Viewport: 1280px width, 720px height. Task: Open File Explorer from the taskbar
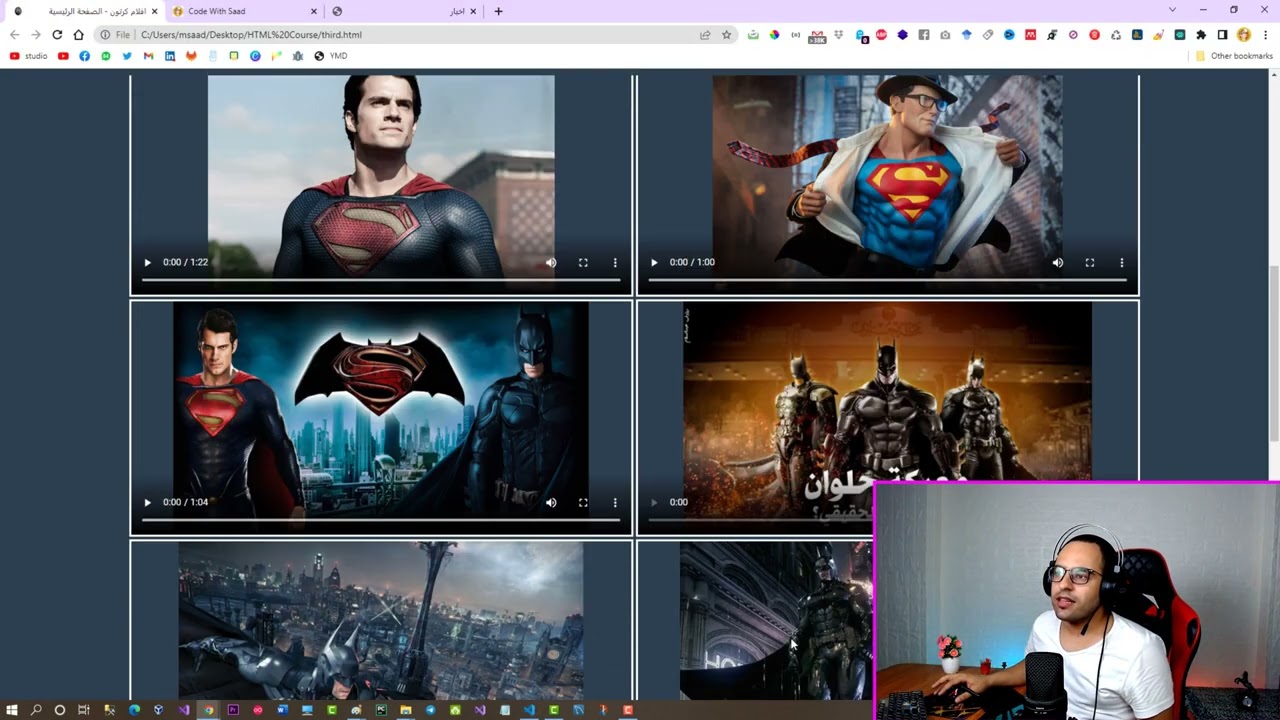click(x=406, y=710)
